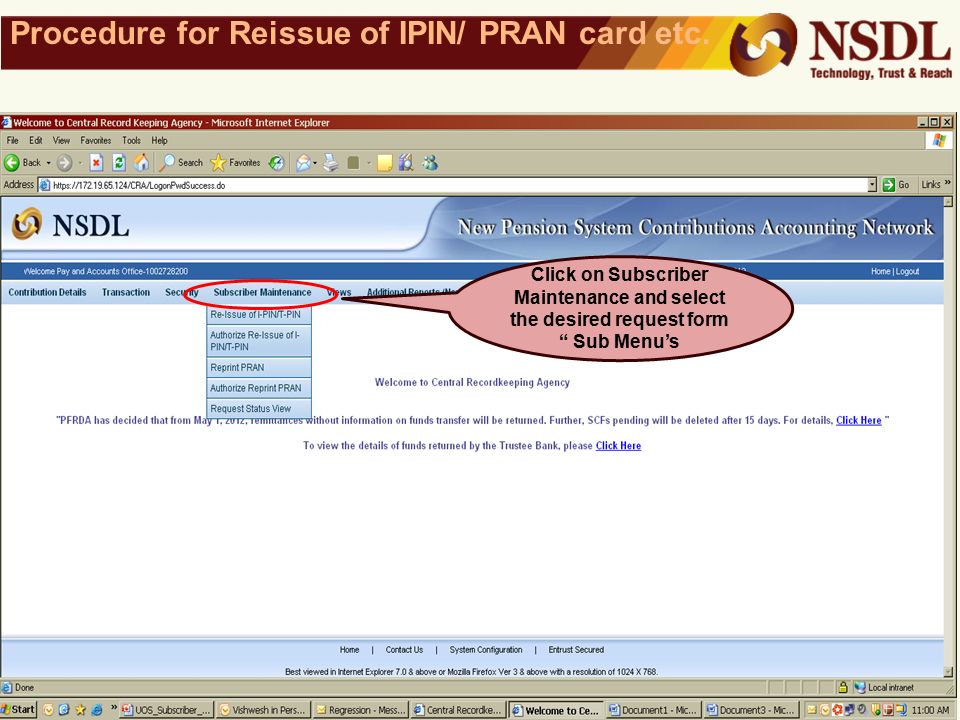Select Re-Issue of I-PIN/T-PIN submenu item
The height and width of the screenshot is (720, 960).
(259, 315)
